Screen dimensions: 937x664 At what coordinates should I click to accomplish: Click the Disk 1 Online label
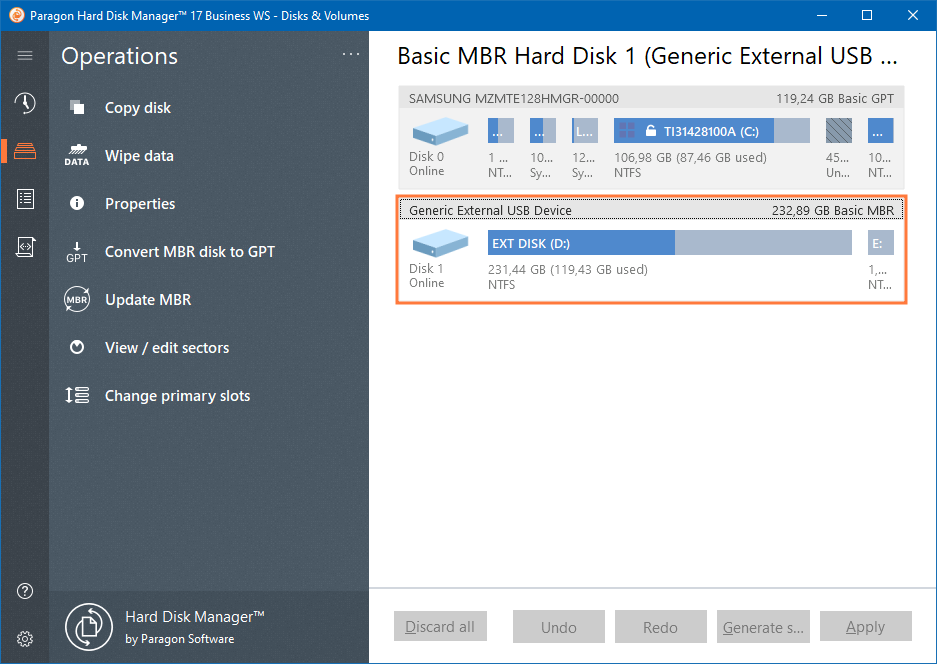tap(427, 276)
